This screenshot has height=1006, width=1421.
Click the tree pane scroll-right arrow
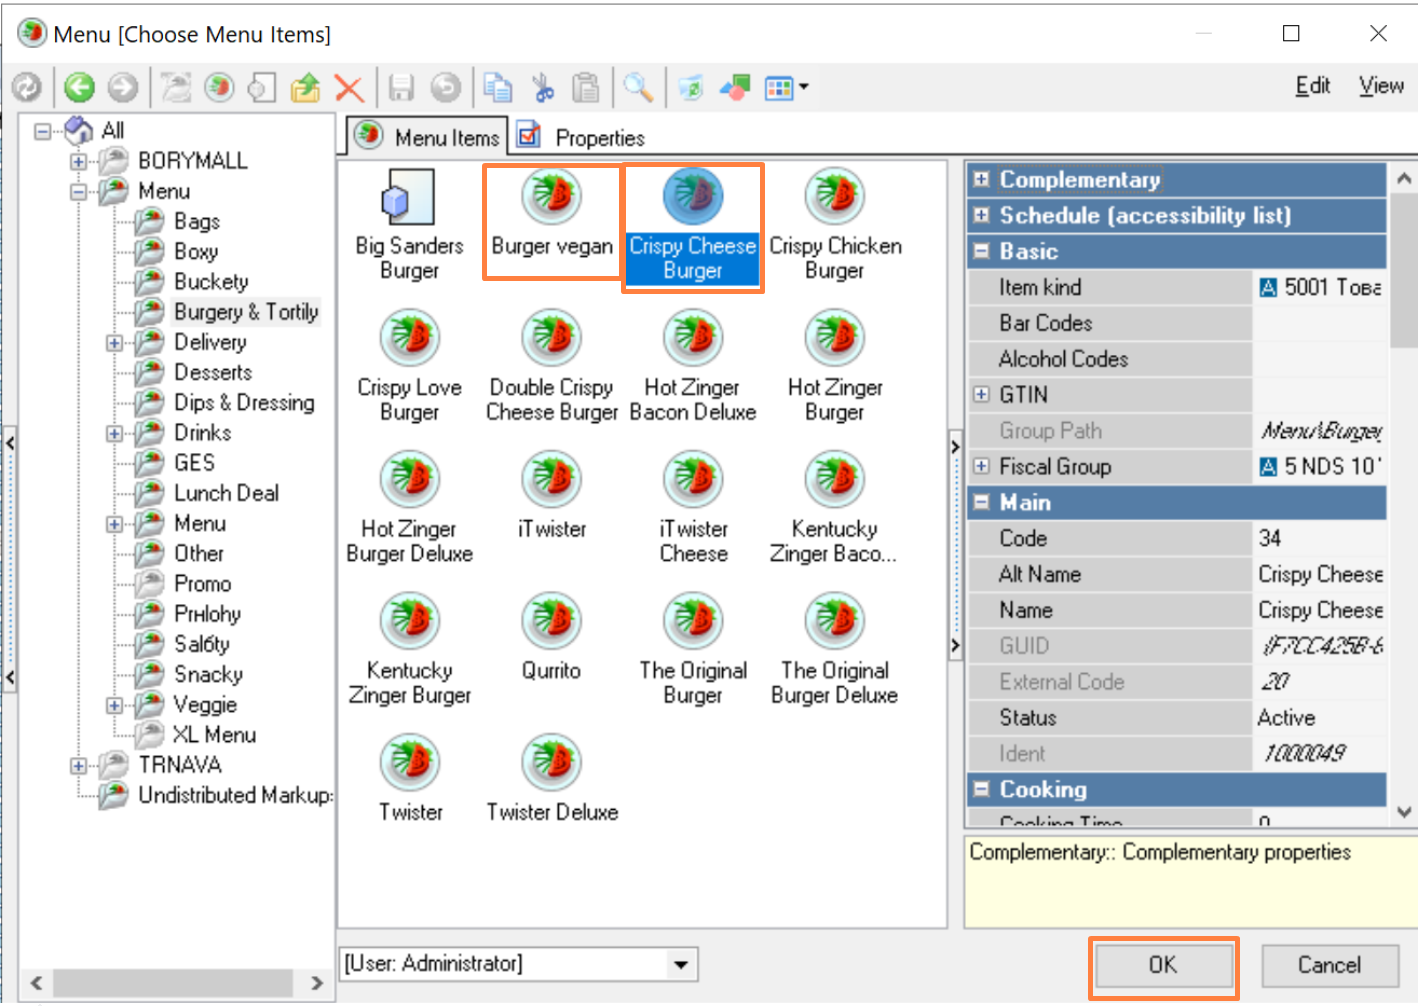(317, 984)
